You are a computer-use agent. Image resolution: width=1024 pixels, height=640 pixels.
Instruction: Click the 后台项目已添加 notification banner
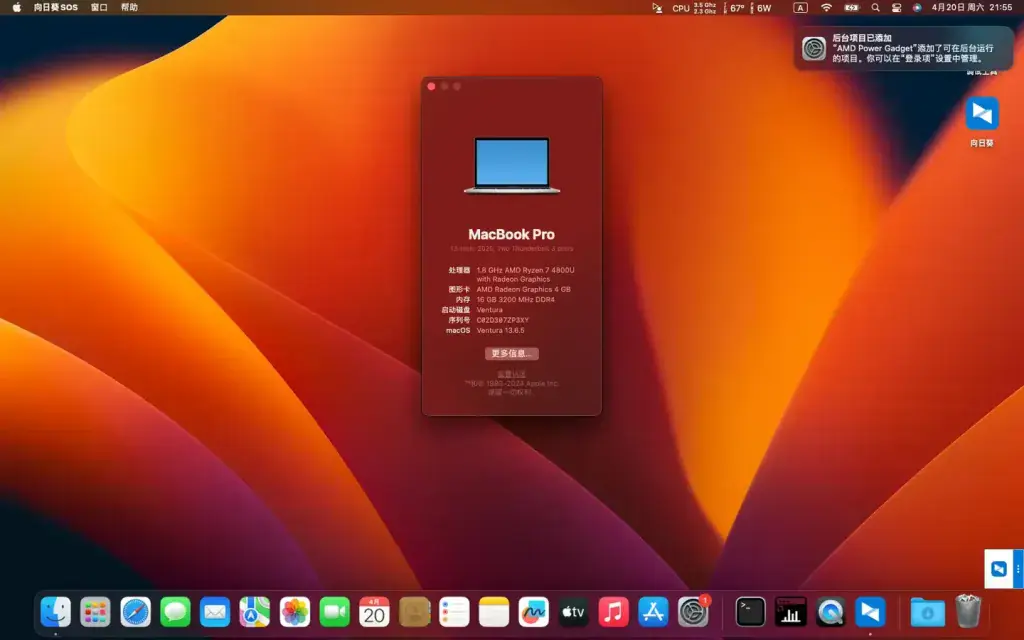(903, 48)
